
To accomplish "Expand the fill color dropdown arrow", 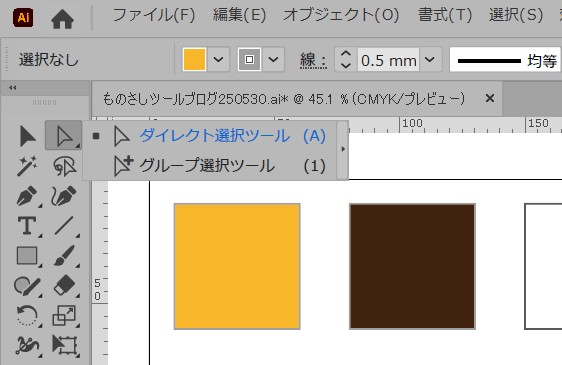I will click(218, 60).
